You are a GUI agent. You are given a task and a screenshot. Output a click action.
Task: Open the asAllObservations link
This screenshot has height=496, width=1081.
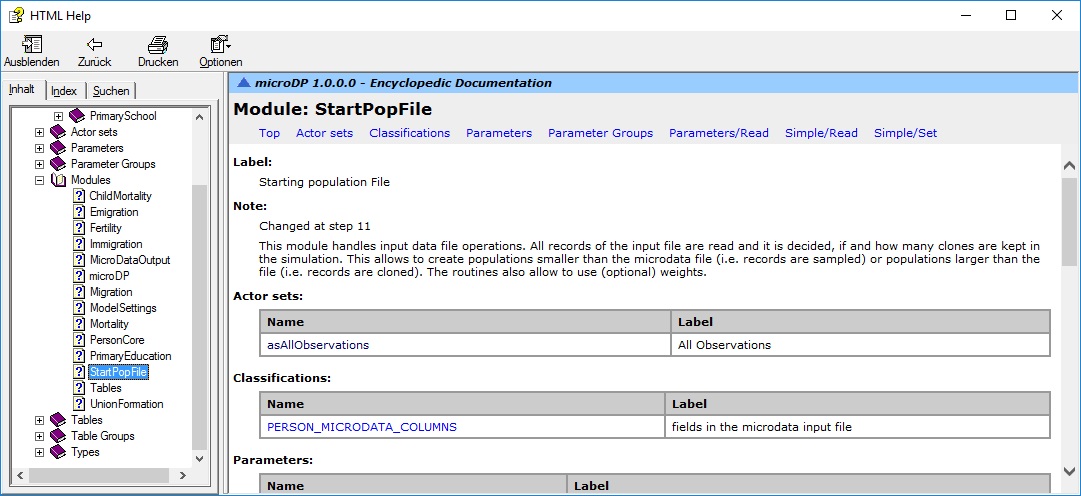[x=318, y=345]
